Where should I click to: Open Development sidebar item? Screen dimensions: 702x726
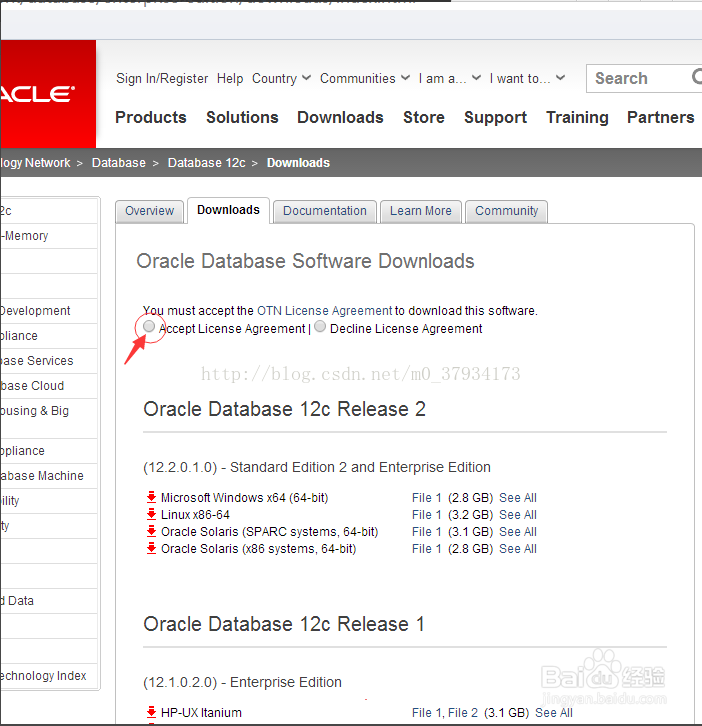click(49, 311)
